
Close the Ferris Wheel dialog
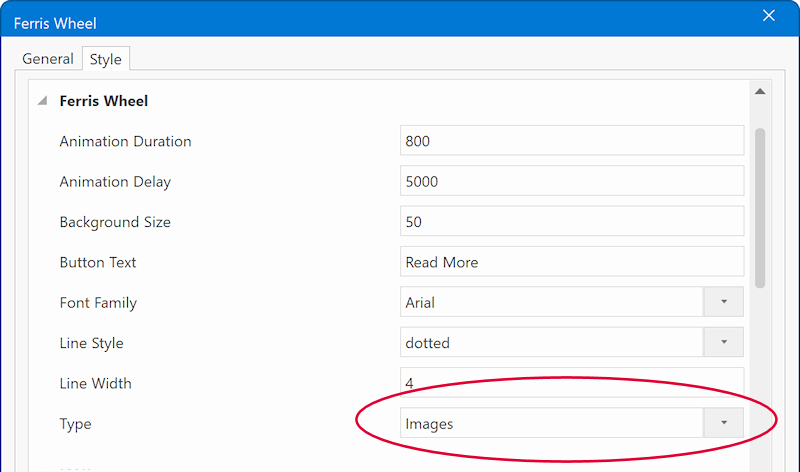769,16
